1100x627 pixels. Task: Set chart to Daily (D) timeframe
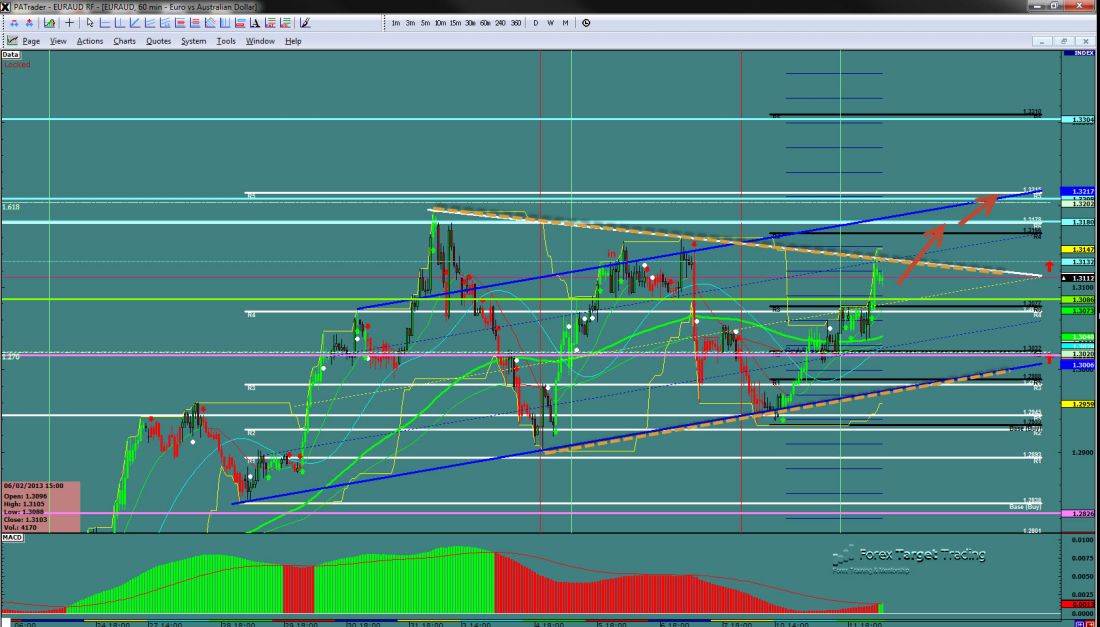tap(536, 22)
